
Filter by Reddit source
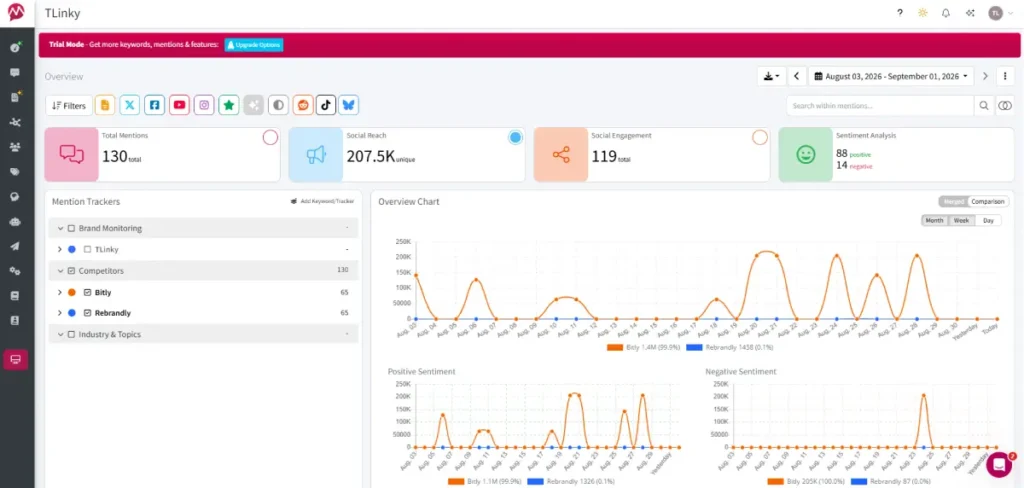pyautogui.click(x=302, y=105)
